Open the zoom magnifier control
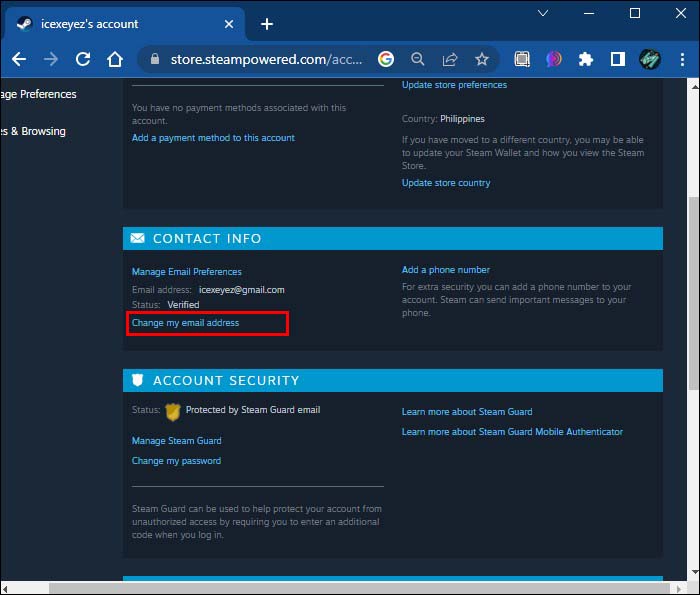 418,59
